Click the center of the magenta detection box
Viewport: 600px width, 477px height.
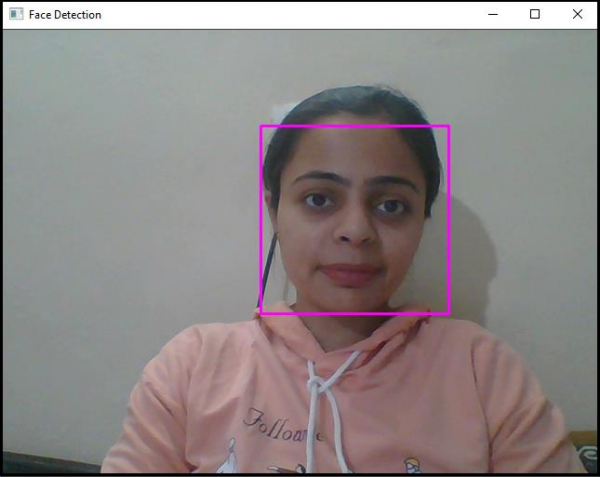(x=355, y=220)
